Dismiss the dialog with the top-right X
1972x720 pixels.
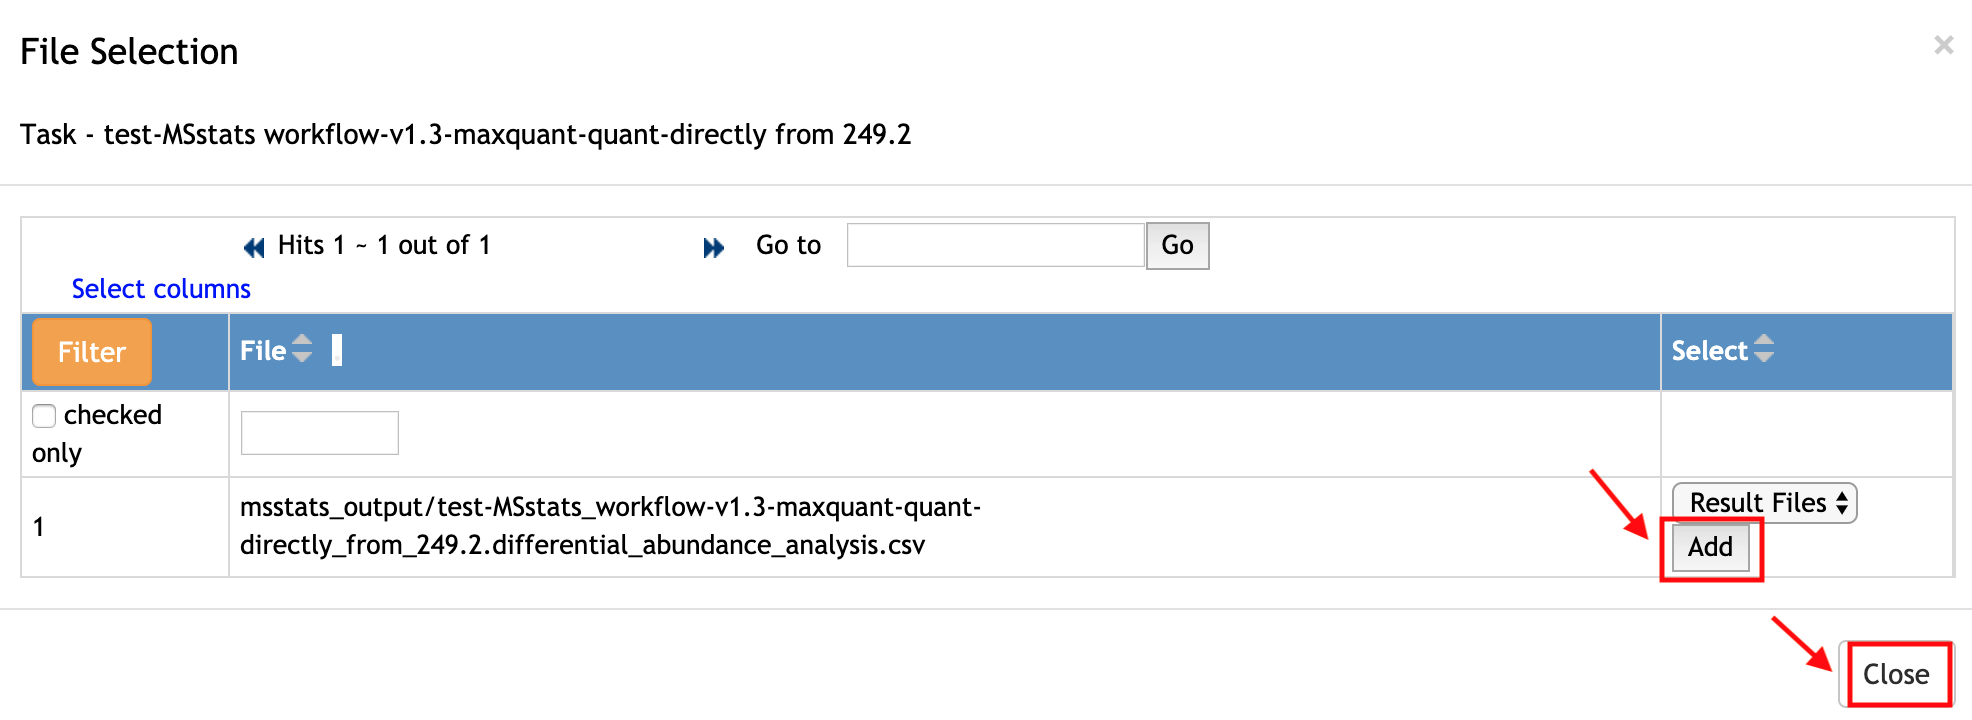point(1943,45)
